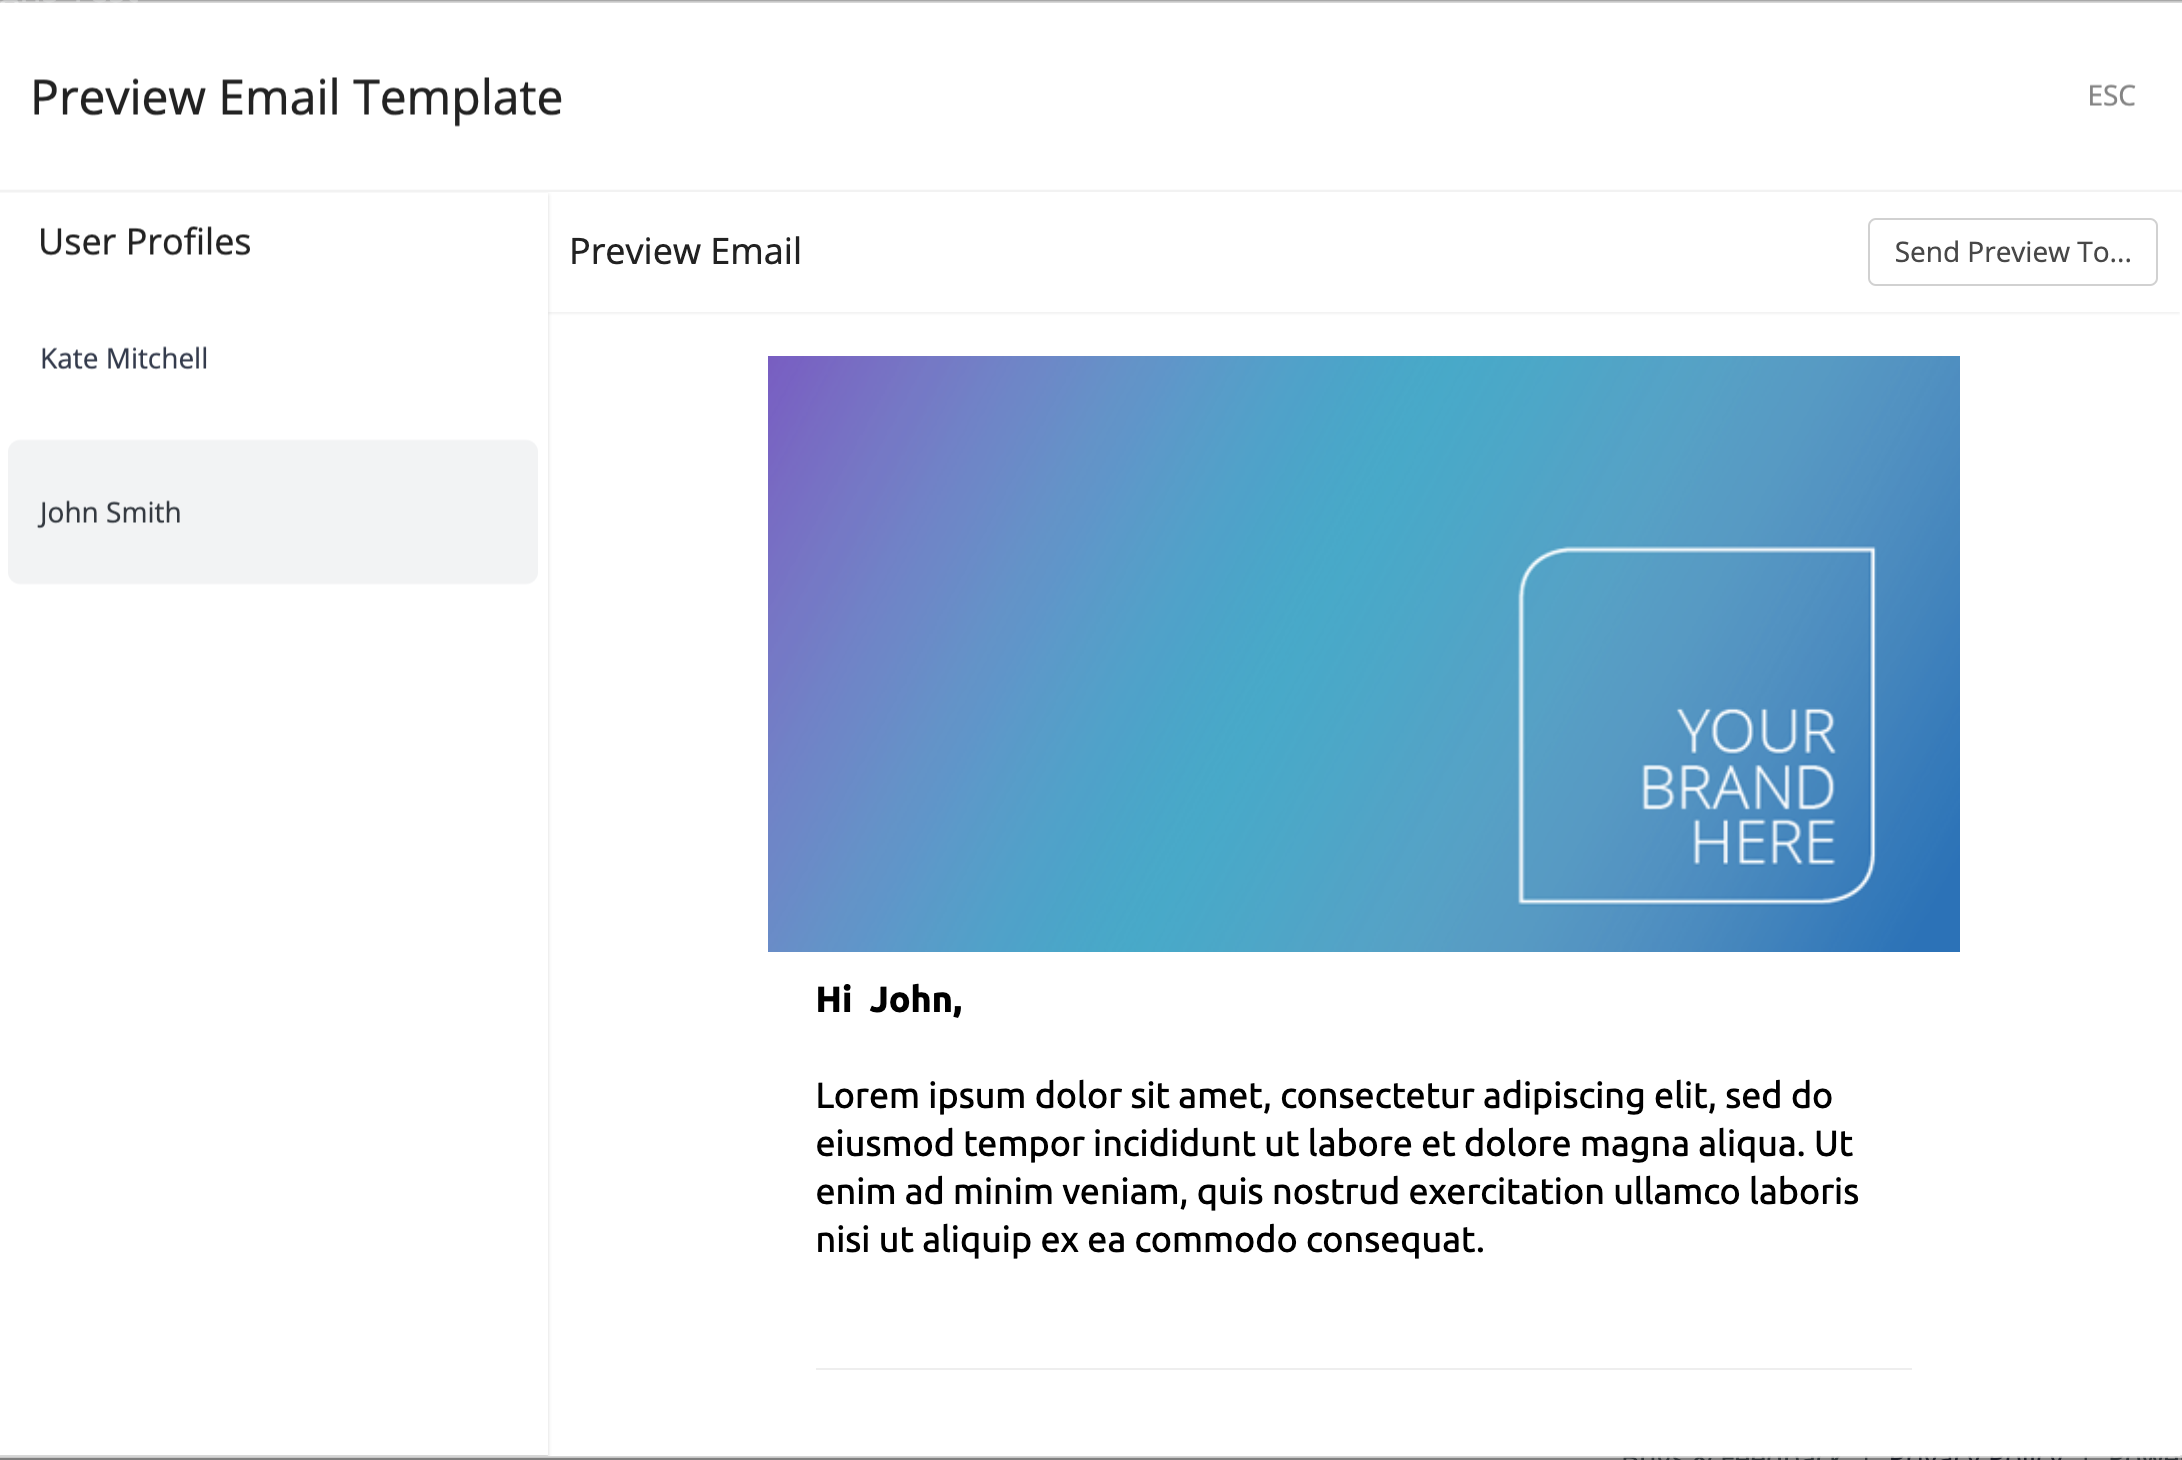This screenshot has width=2182, height=1460.
Task: Click the User Profiles heading
Action: click(145, 242)
